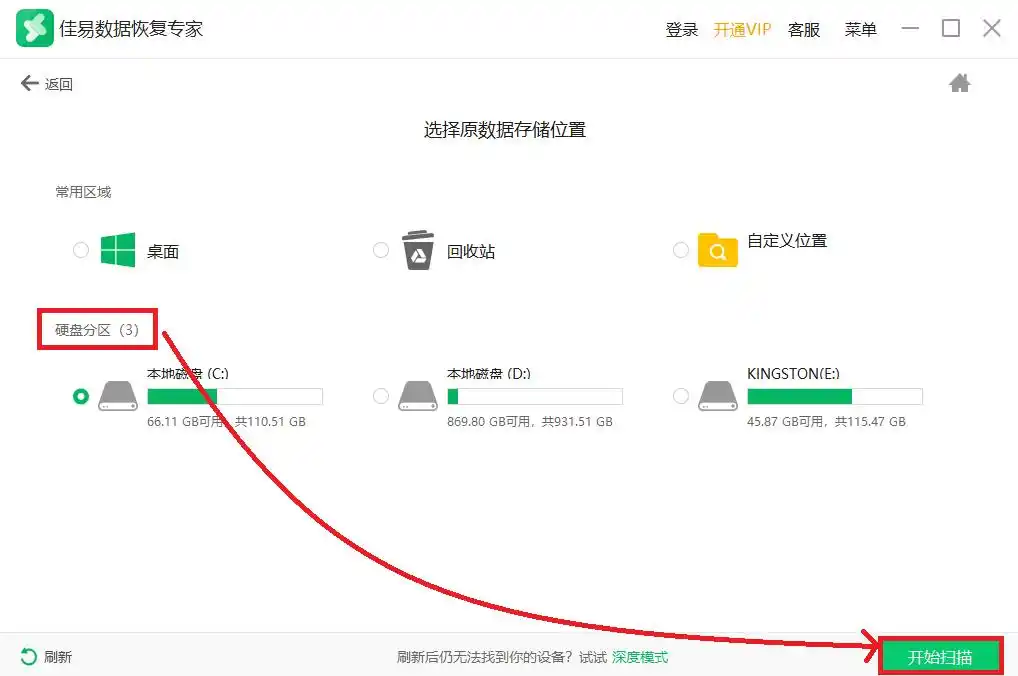Click the yellow custom location folder icon
The height and width of the screenshot is (676, 1018).
[717, 251]
